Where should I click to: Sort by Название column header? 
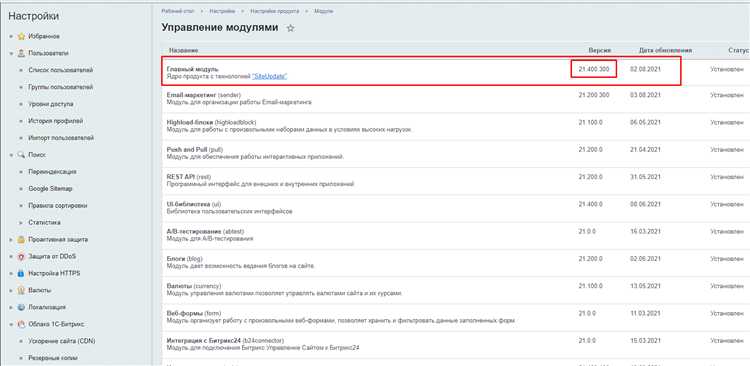pos(184,50)
